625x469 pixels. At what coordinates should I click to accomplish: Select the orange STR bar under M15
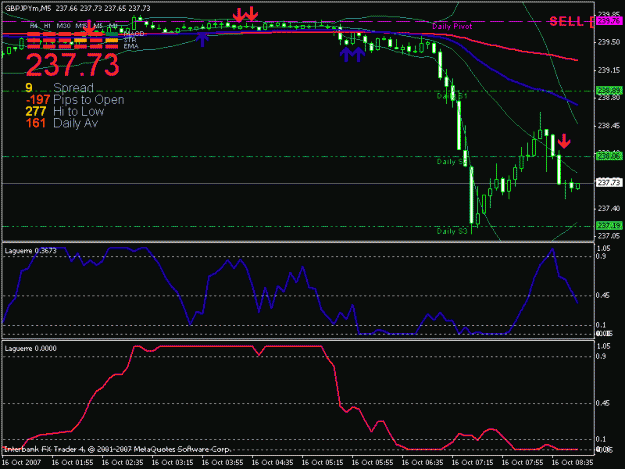[x=81, y=40]
